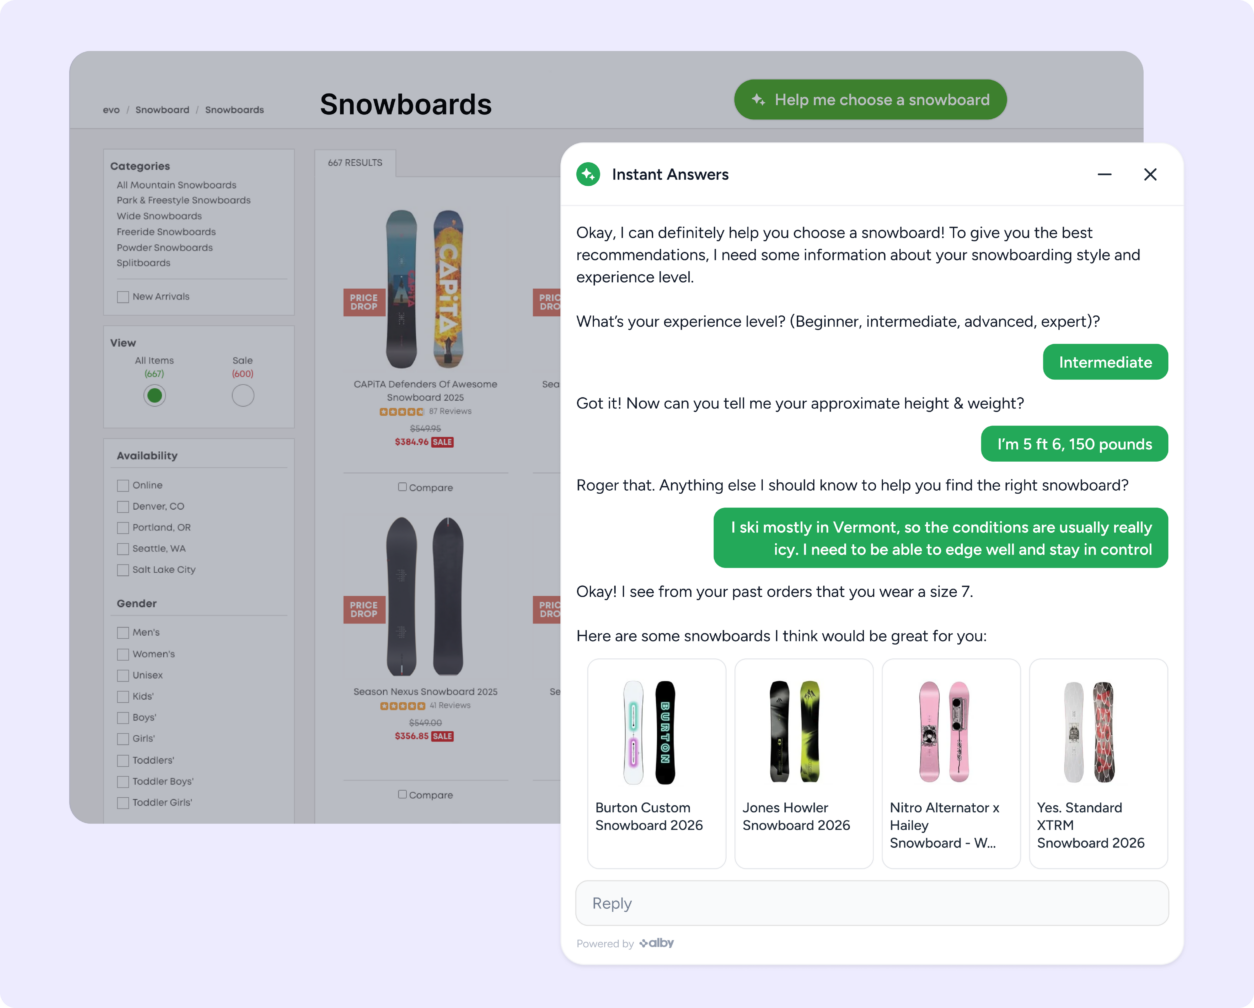Go to the Splitboards category
Viewport: 1254px width, 1008px height.
(143, 263)
